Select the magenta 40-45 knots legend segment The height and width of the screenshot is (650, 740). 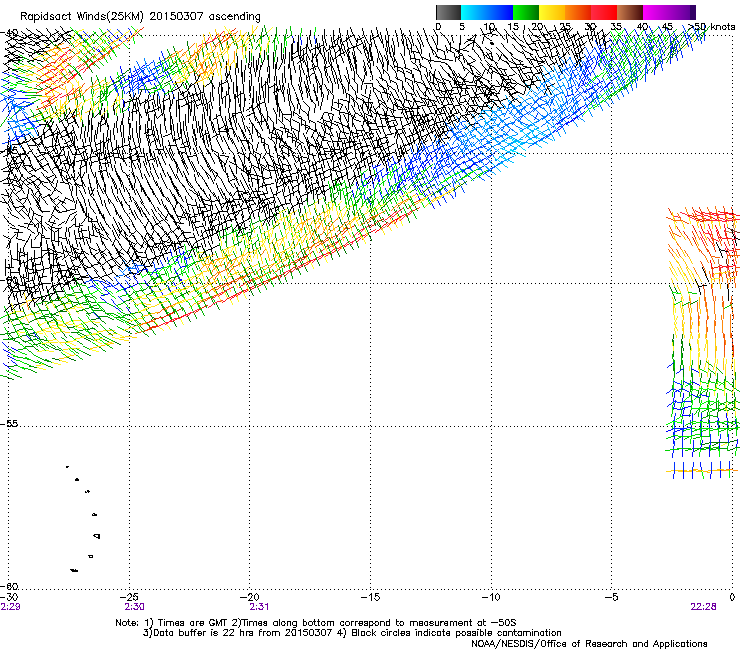[656, 12]
